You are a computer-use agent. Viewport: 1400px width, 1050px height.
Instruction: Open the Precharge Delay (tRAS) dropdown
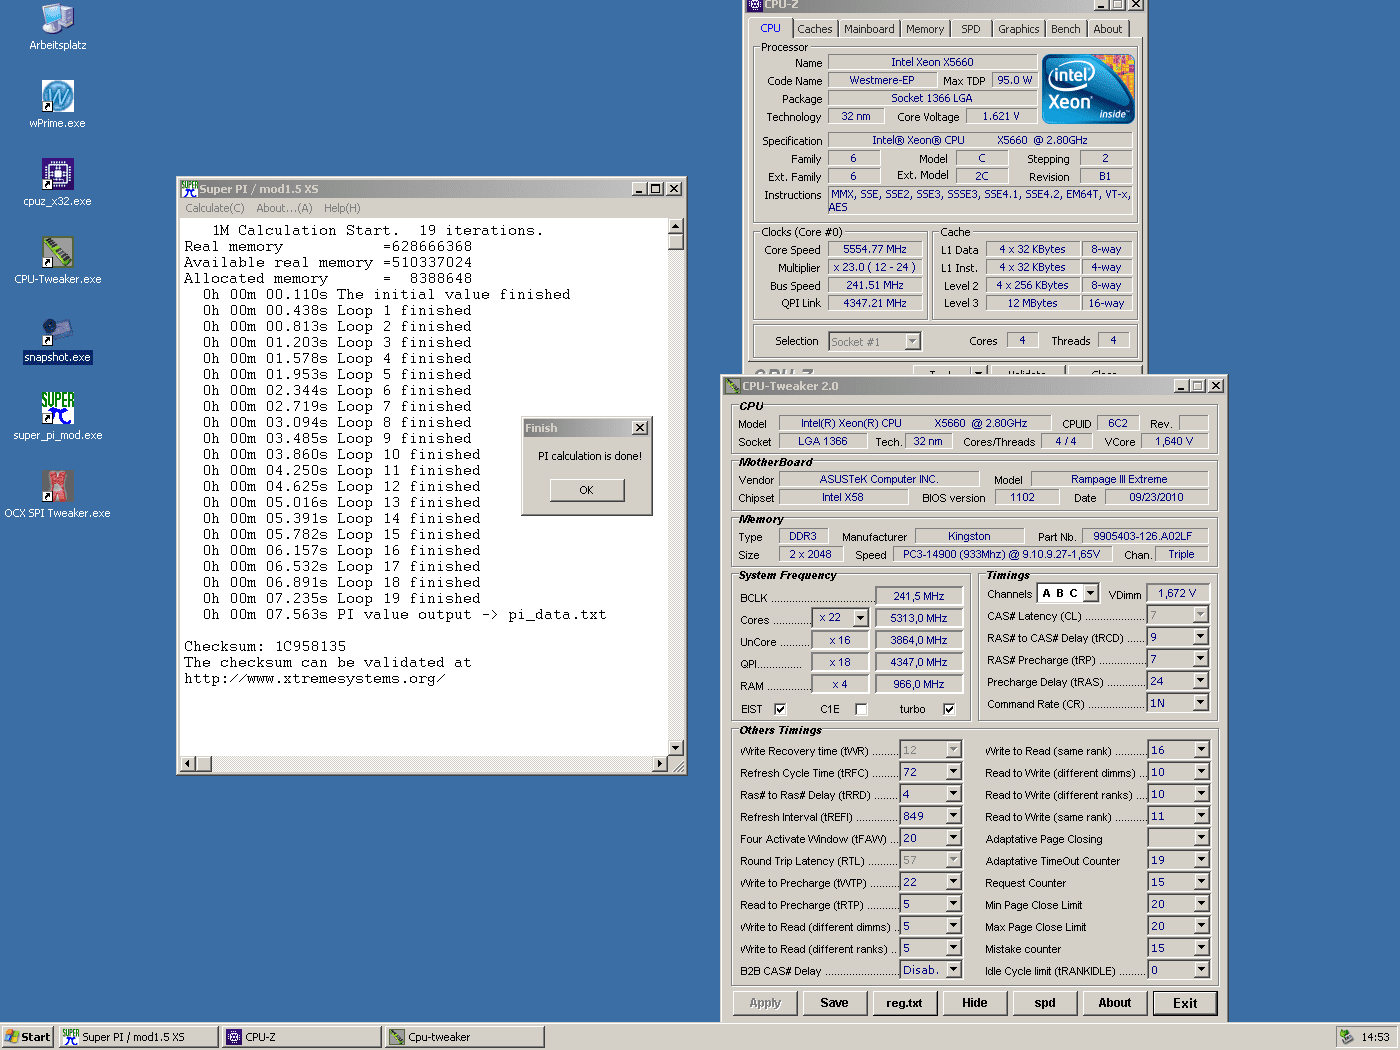(x=1201, y=681)
